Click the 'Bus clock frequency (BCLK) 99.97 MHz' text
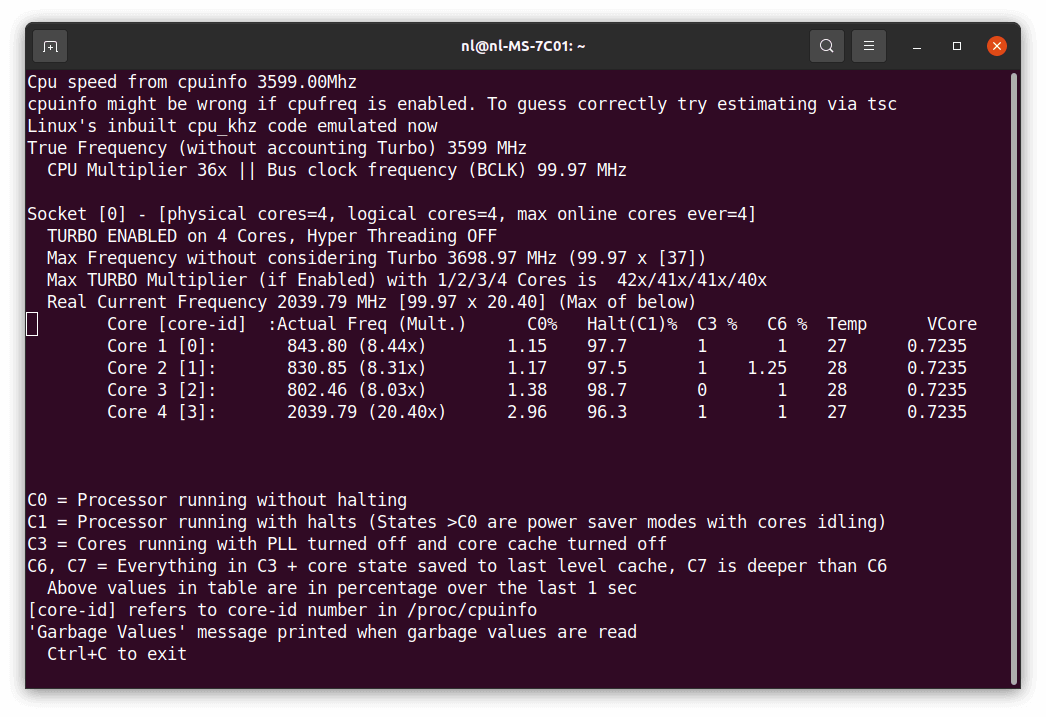This screenshot has height=717, width=1046. pyautogui.click(x=447, y=170)
